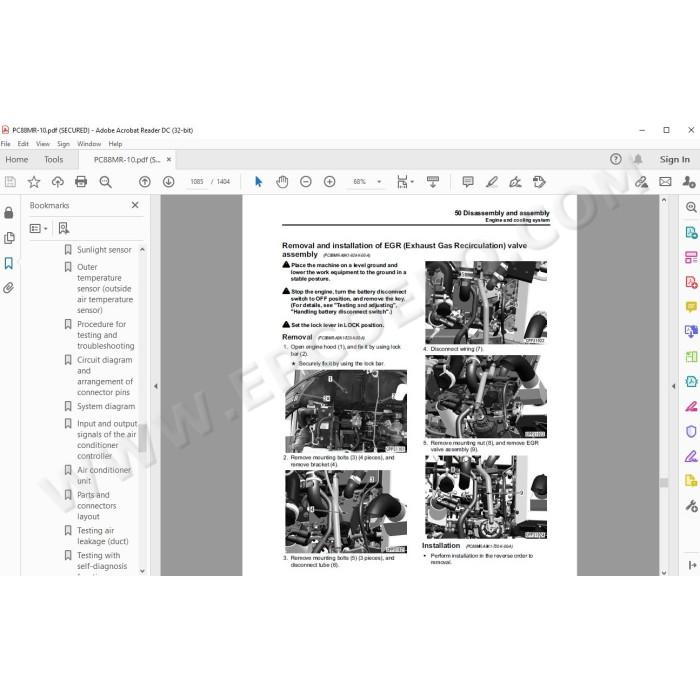Go to next page arrow
Image resolution: width=700 pixels, height=700 pixels.
click(x=168, y=182)
